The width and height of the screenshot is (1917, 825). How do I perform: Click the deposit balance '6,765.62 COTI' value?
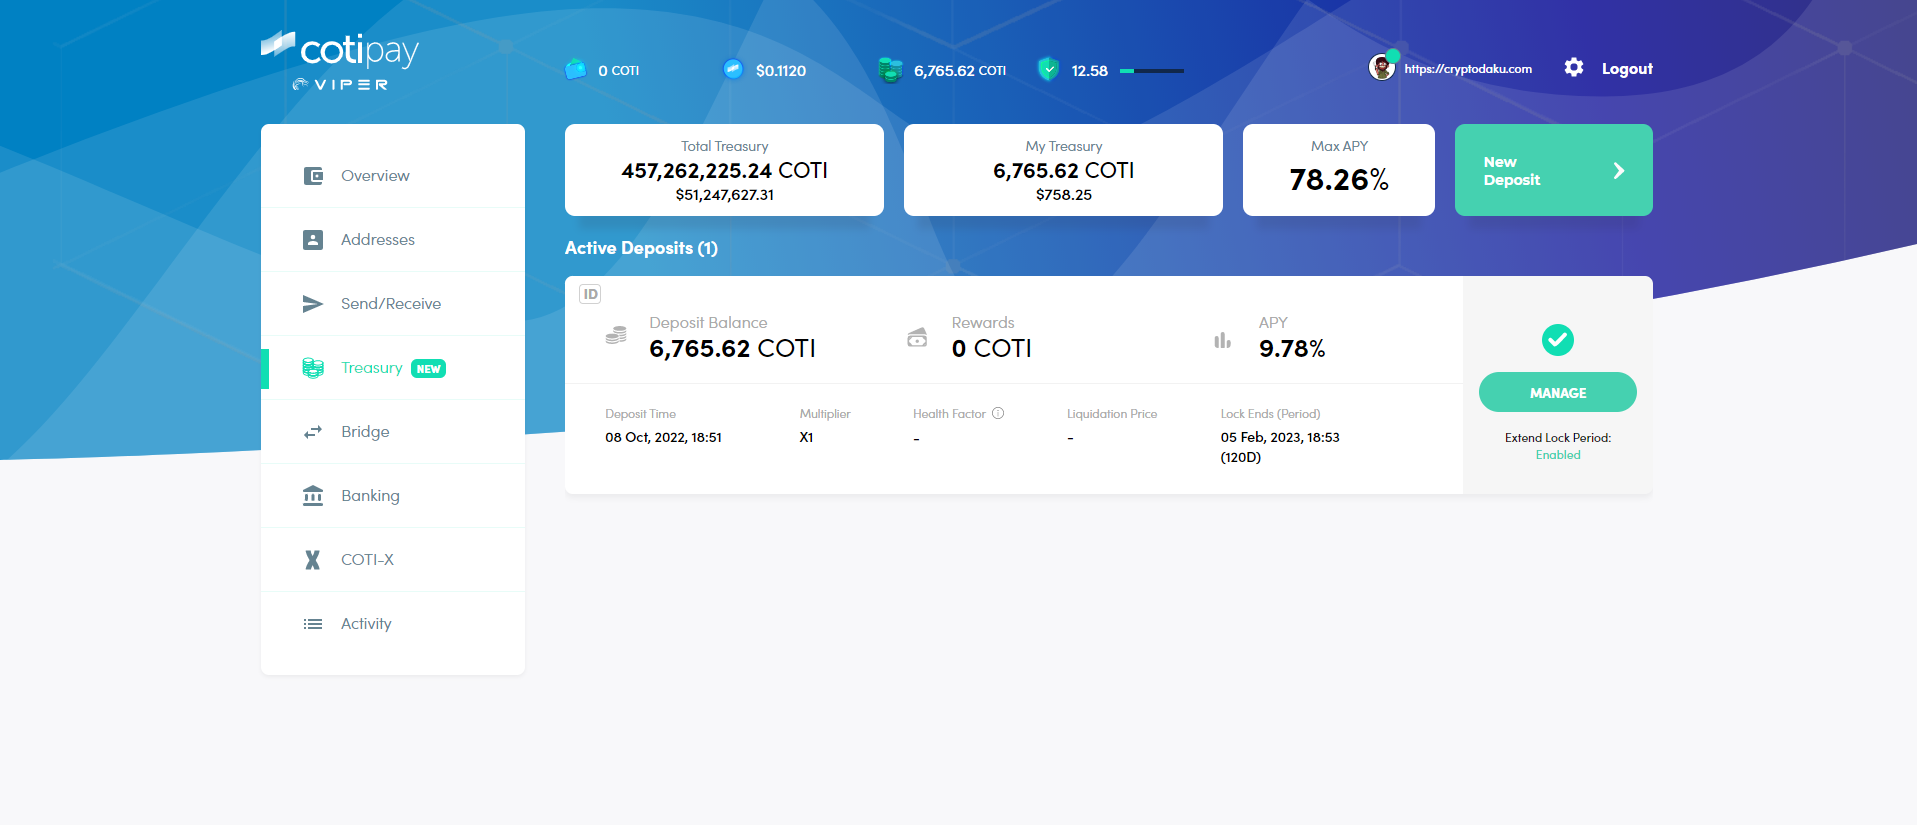click(732, 348)
